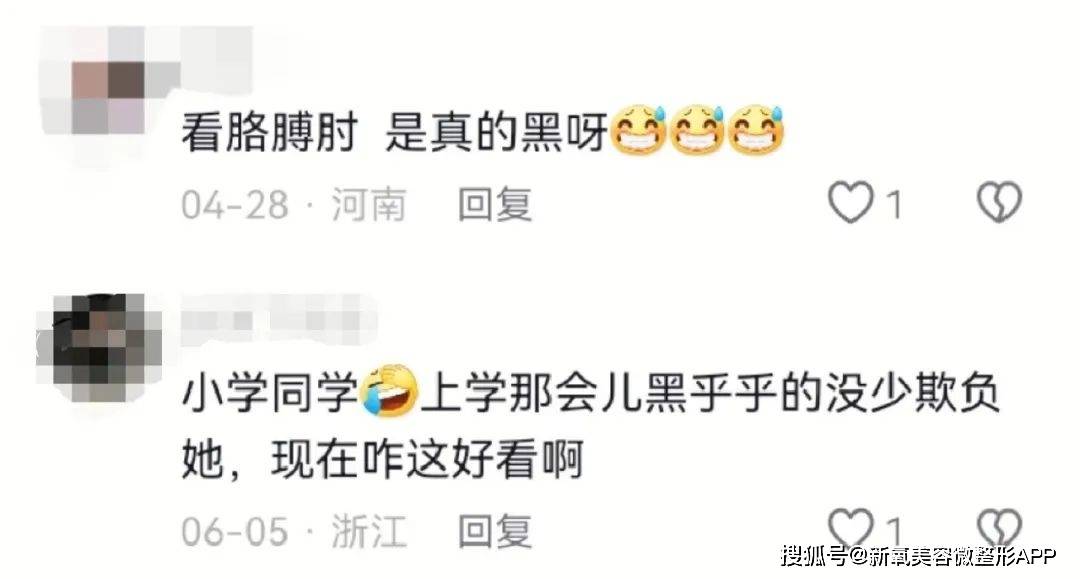Image resolution: width=1080 pixels, height=579 pixels.
Task: Click the middle sweat-grin emoji in first comment
Action: [697, 130]
